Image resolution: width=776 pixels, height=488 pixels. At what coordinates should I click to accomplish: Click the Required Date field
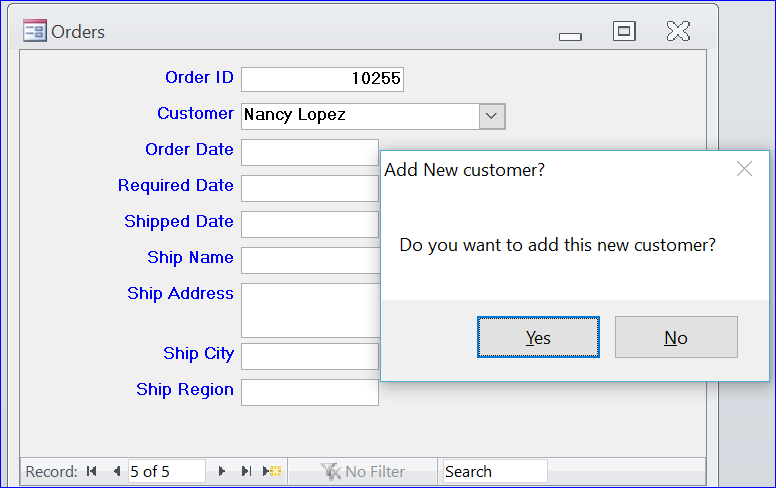pyautogui.click(x=310, y=188)
